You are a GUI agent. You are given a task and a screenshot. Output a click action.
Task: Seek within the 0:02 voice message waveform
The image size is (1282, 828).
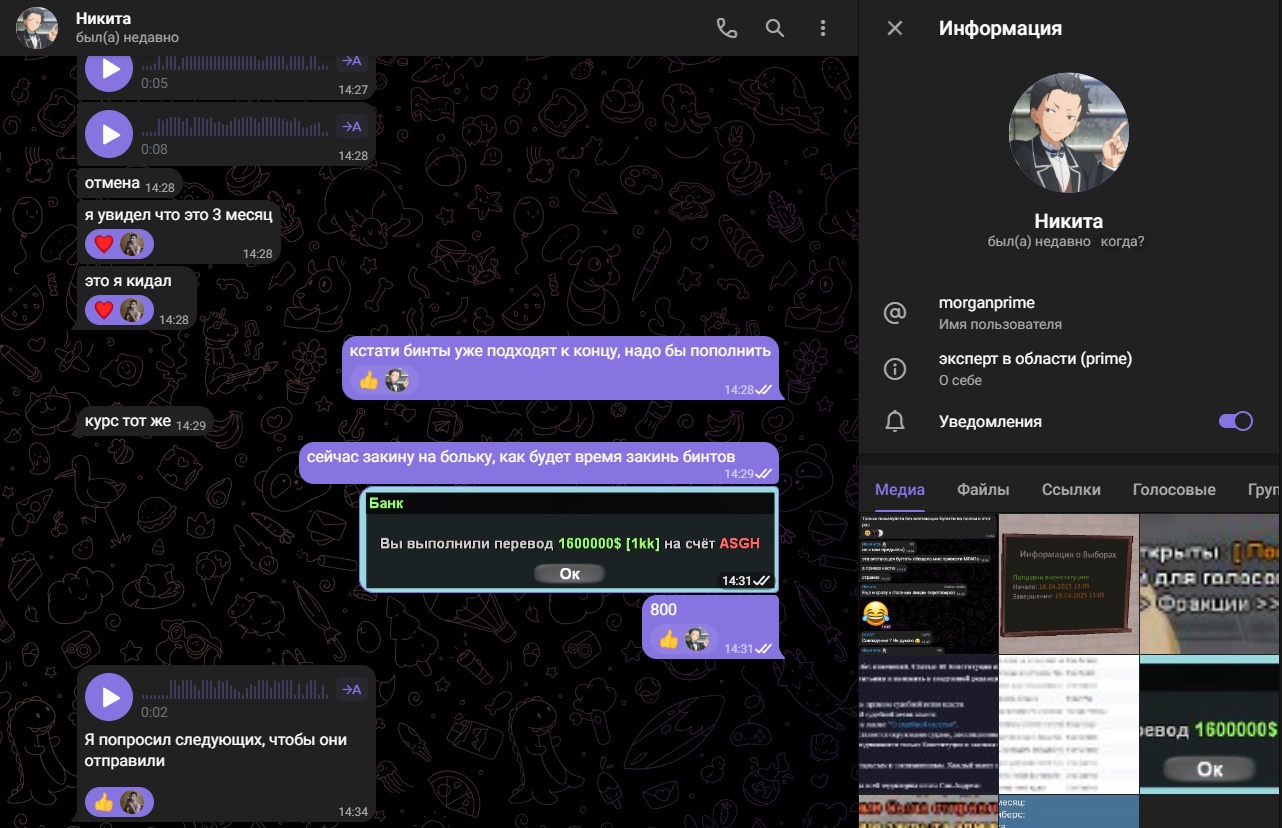click(x=235, y=690)
